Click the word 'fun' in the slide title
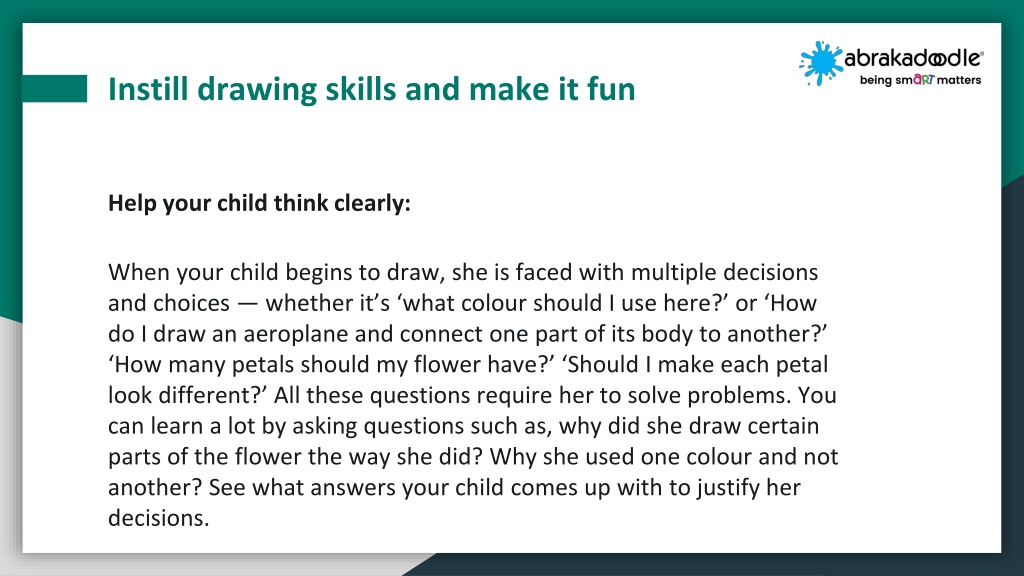 611,89
